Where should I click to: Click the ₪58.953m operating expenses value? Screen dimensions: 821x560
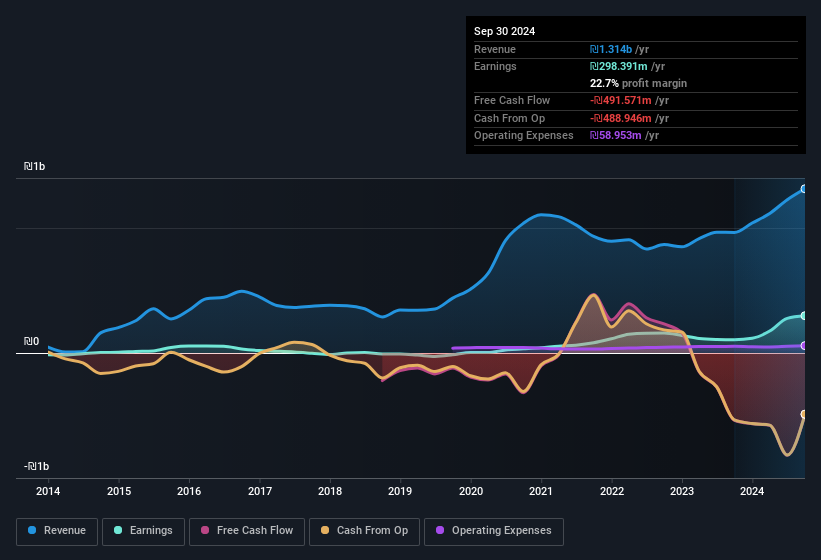click(x=615, y=136)
